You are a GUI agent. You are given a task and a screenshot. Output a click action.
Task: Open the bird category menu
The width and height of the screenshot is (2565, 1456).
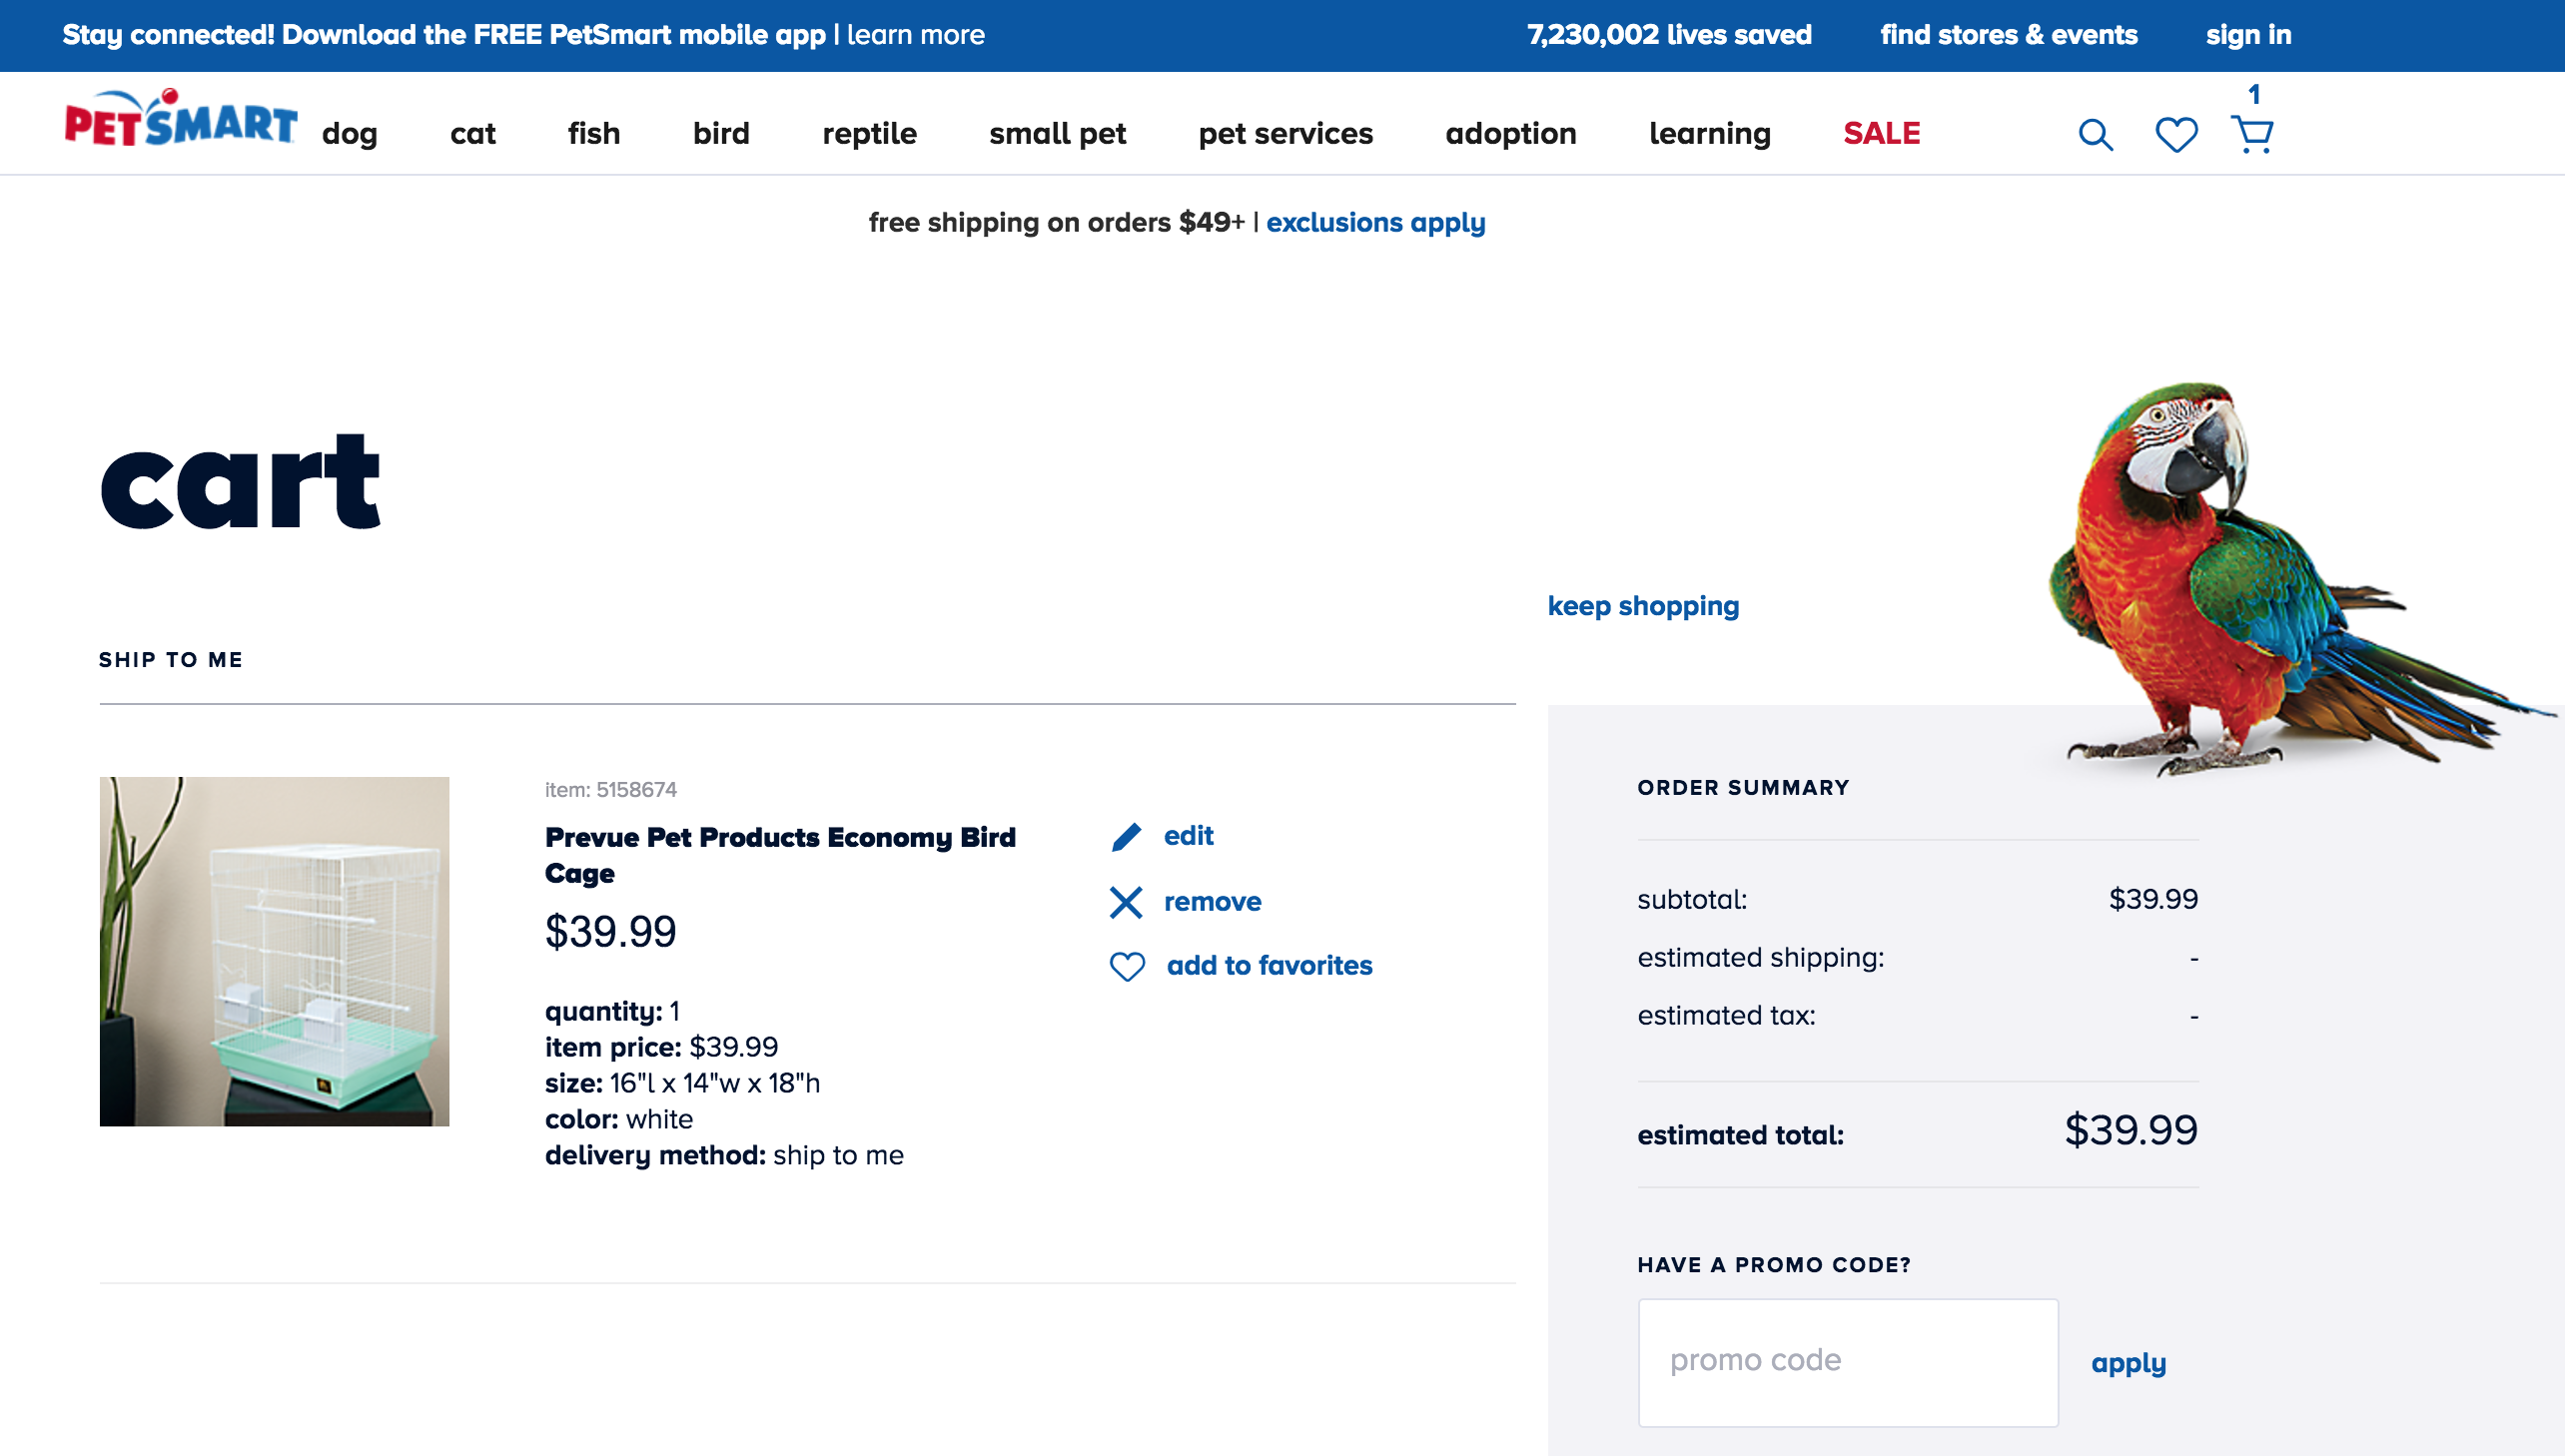click(x=721, y=133)
